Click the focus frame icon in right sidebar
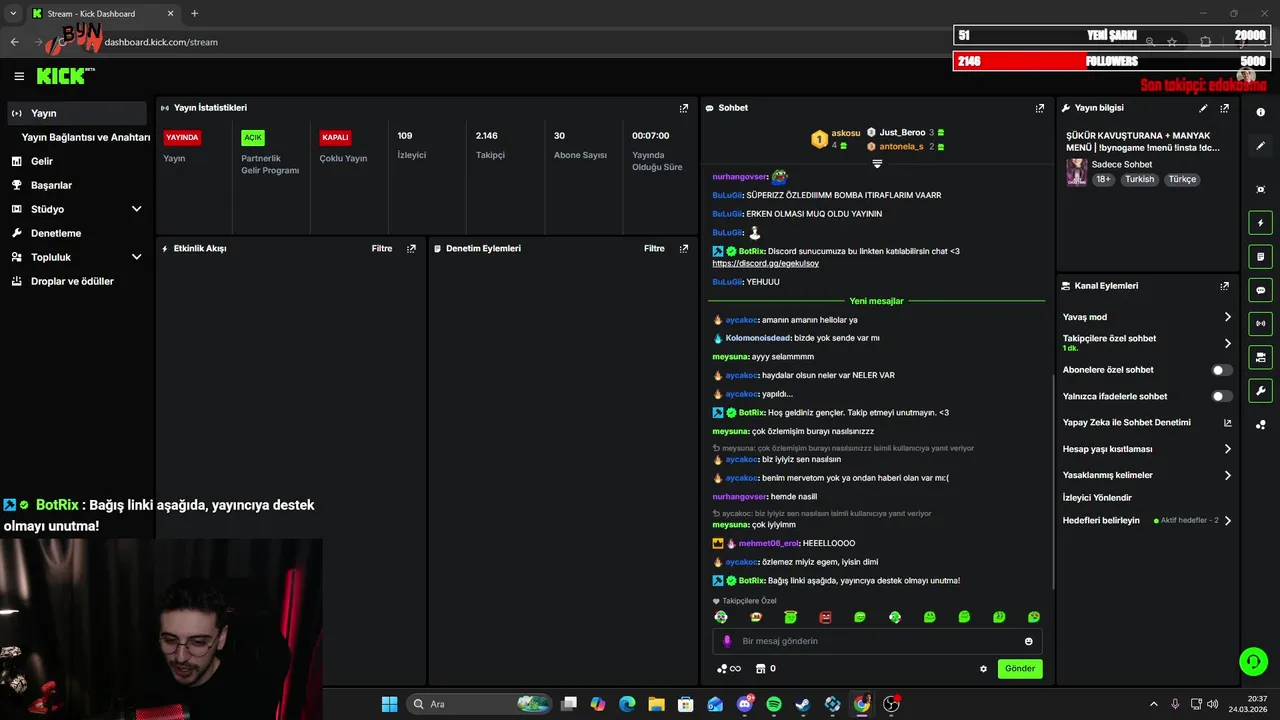The width and height of the screenshot is (1280, 720). point(1261,189)
